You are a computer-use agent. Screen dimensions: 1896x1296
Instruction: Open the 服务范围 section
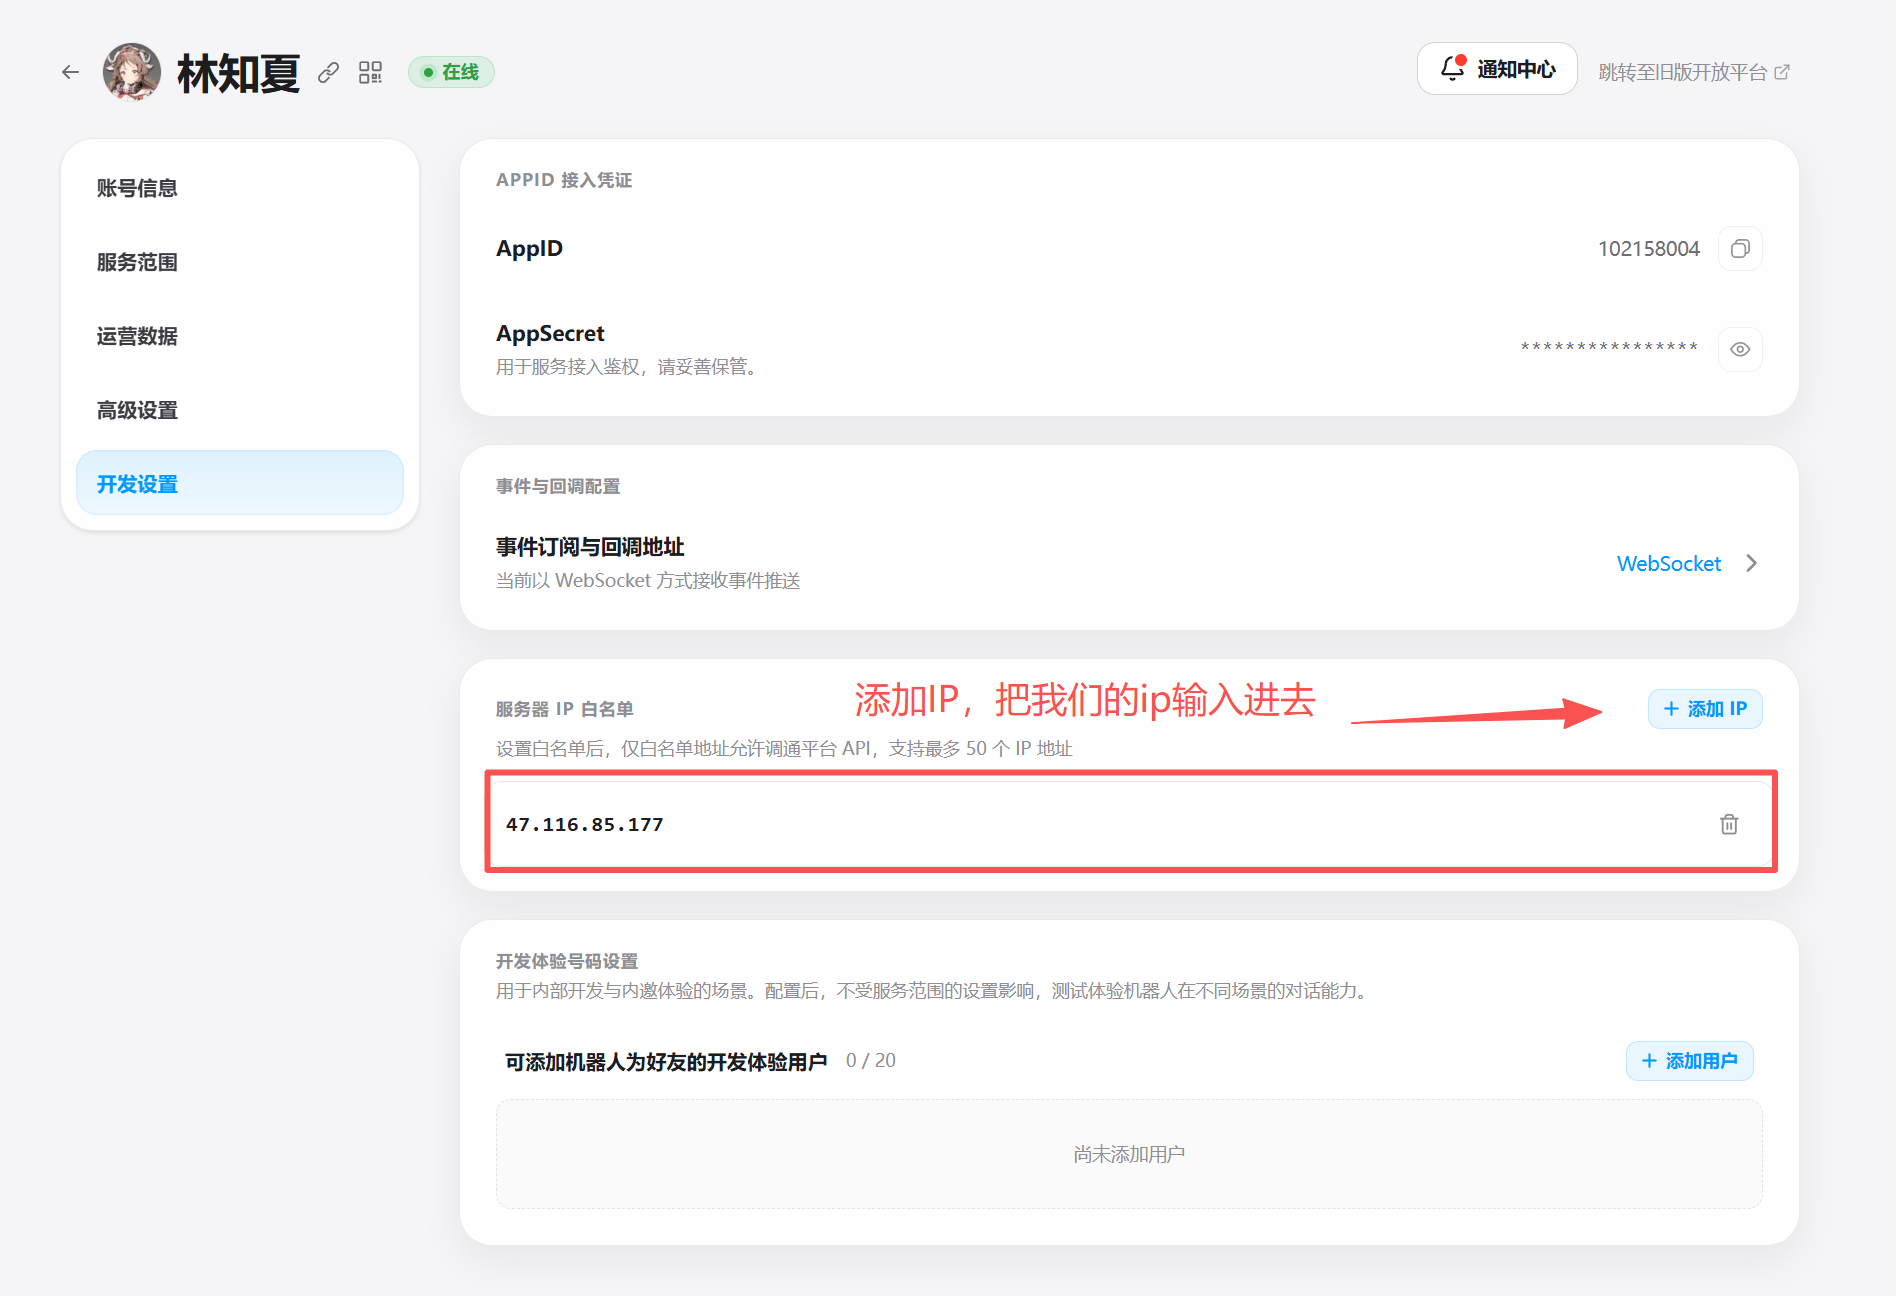tap(240, 262)
